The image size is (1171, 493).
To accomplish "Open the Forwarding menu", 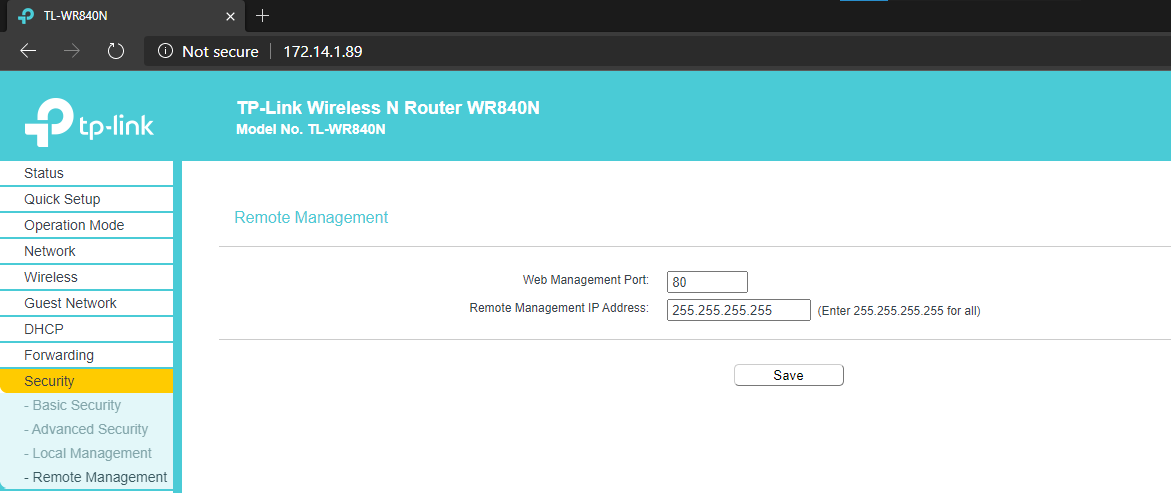I will (87, 355).
